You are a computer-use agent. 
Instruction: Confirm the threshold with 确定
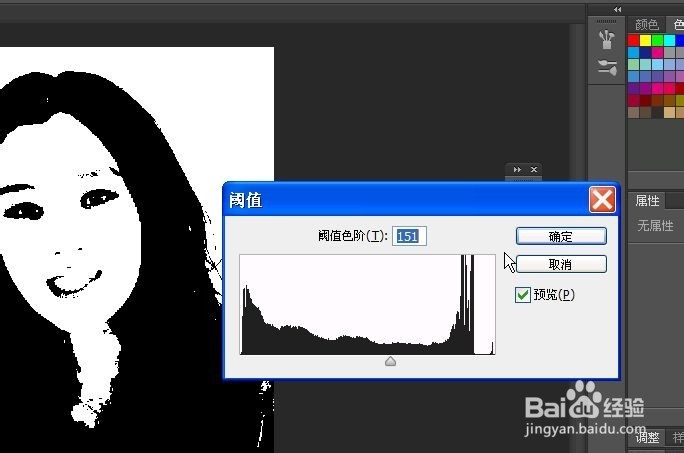tap(561, 237)
